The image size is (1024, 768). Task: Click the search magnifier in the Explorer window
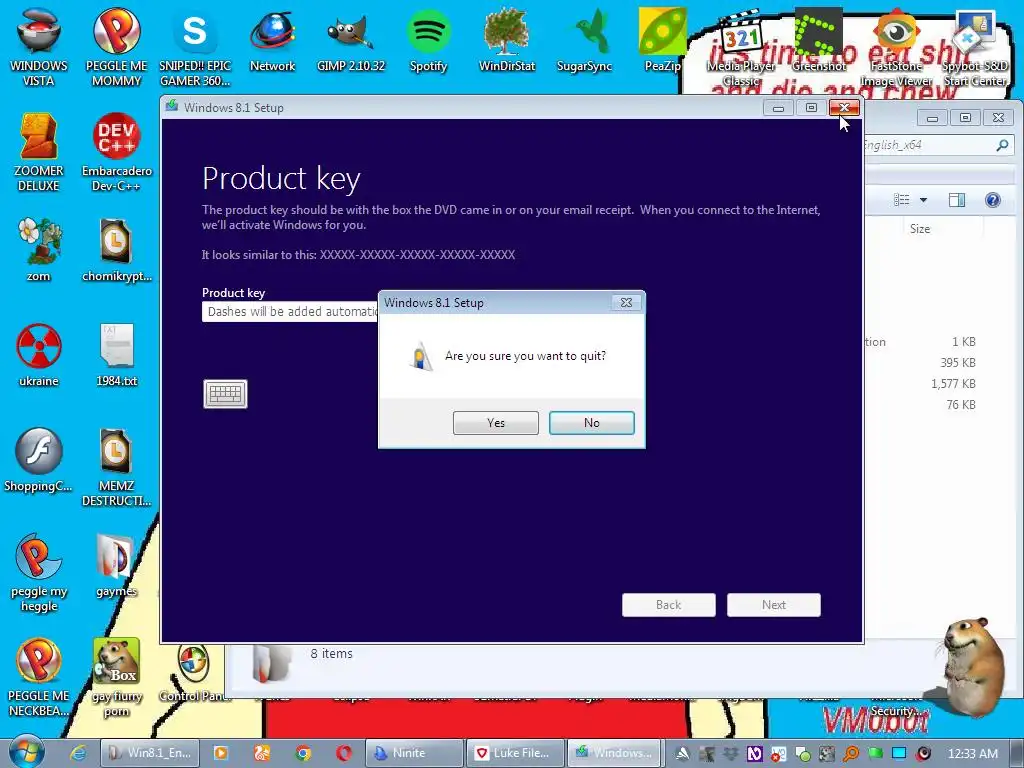1002,145
